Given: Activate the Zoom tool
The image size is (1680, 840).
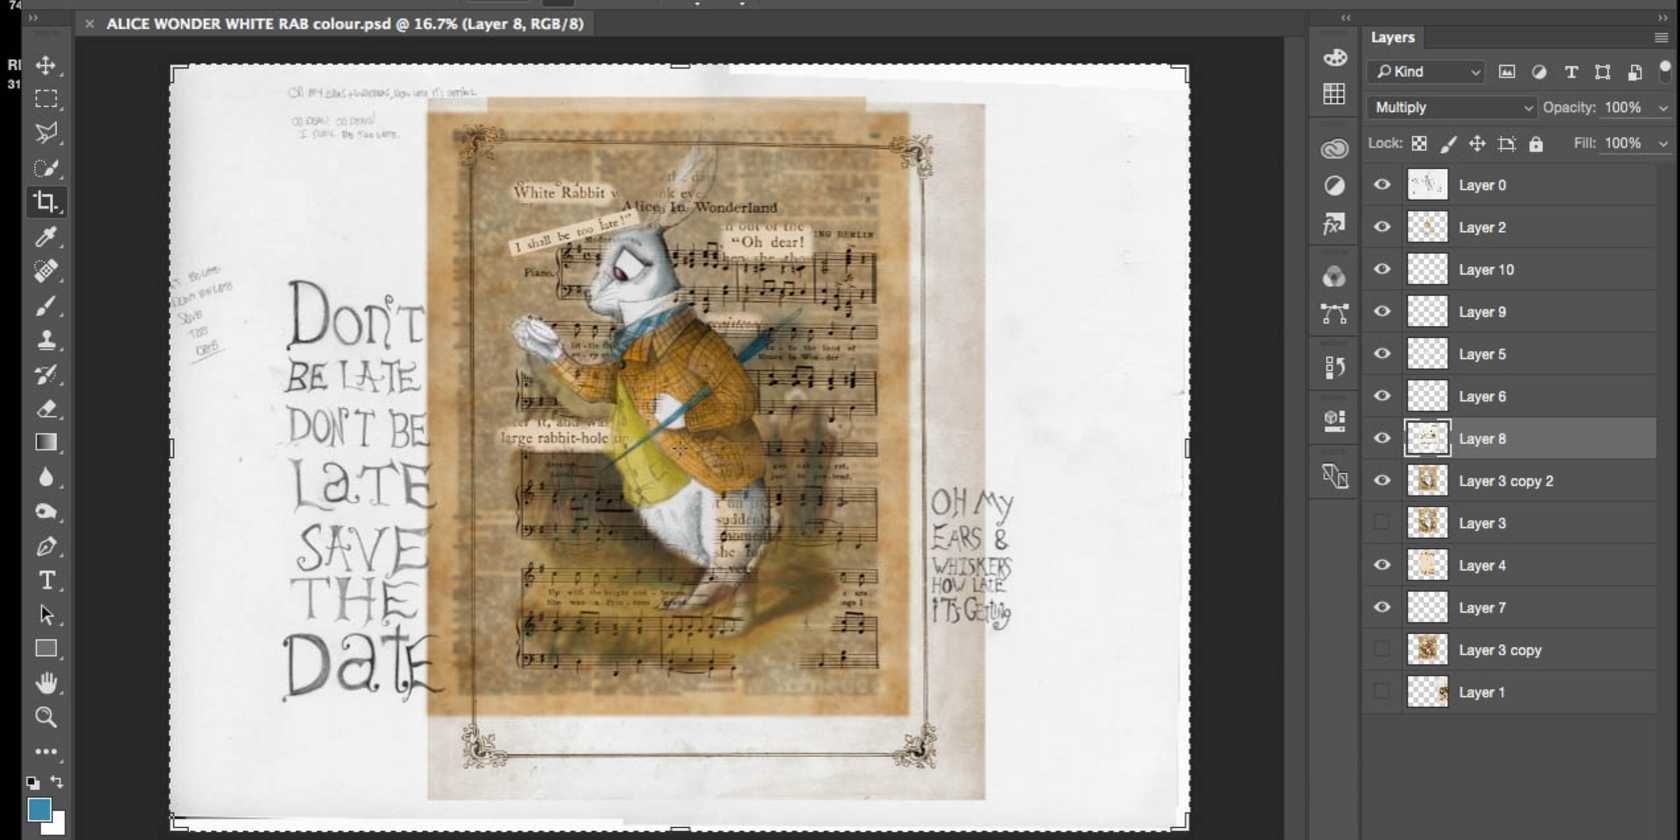Looking at the screenshot, I should pos(46,717).
